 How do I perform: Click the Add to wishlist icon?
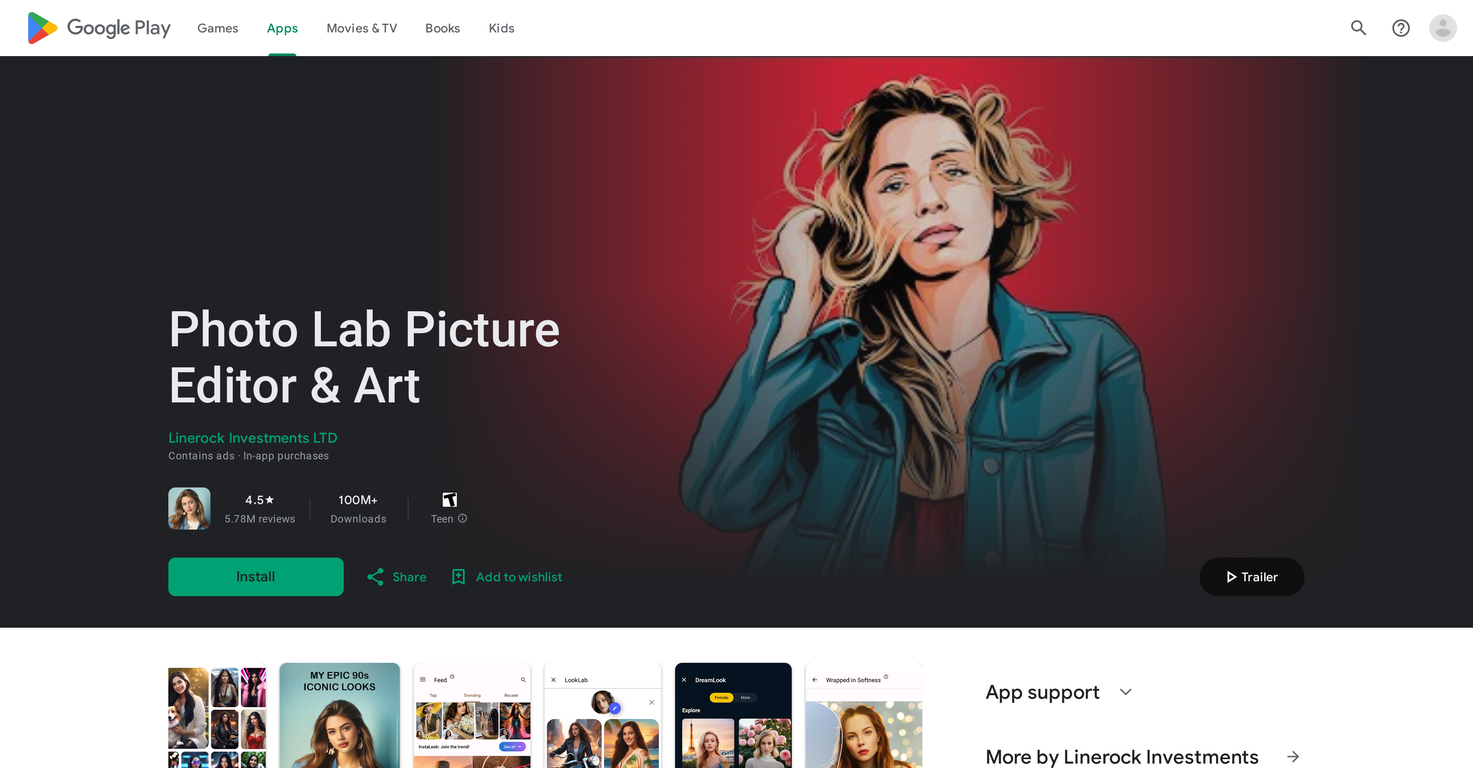[458, 576]
